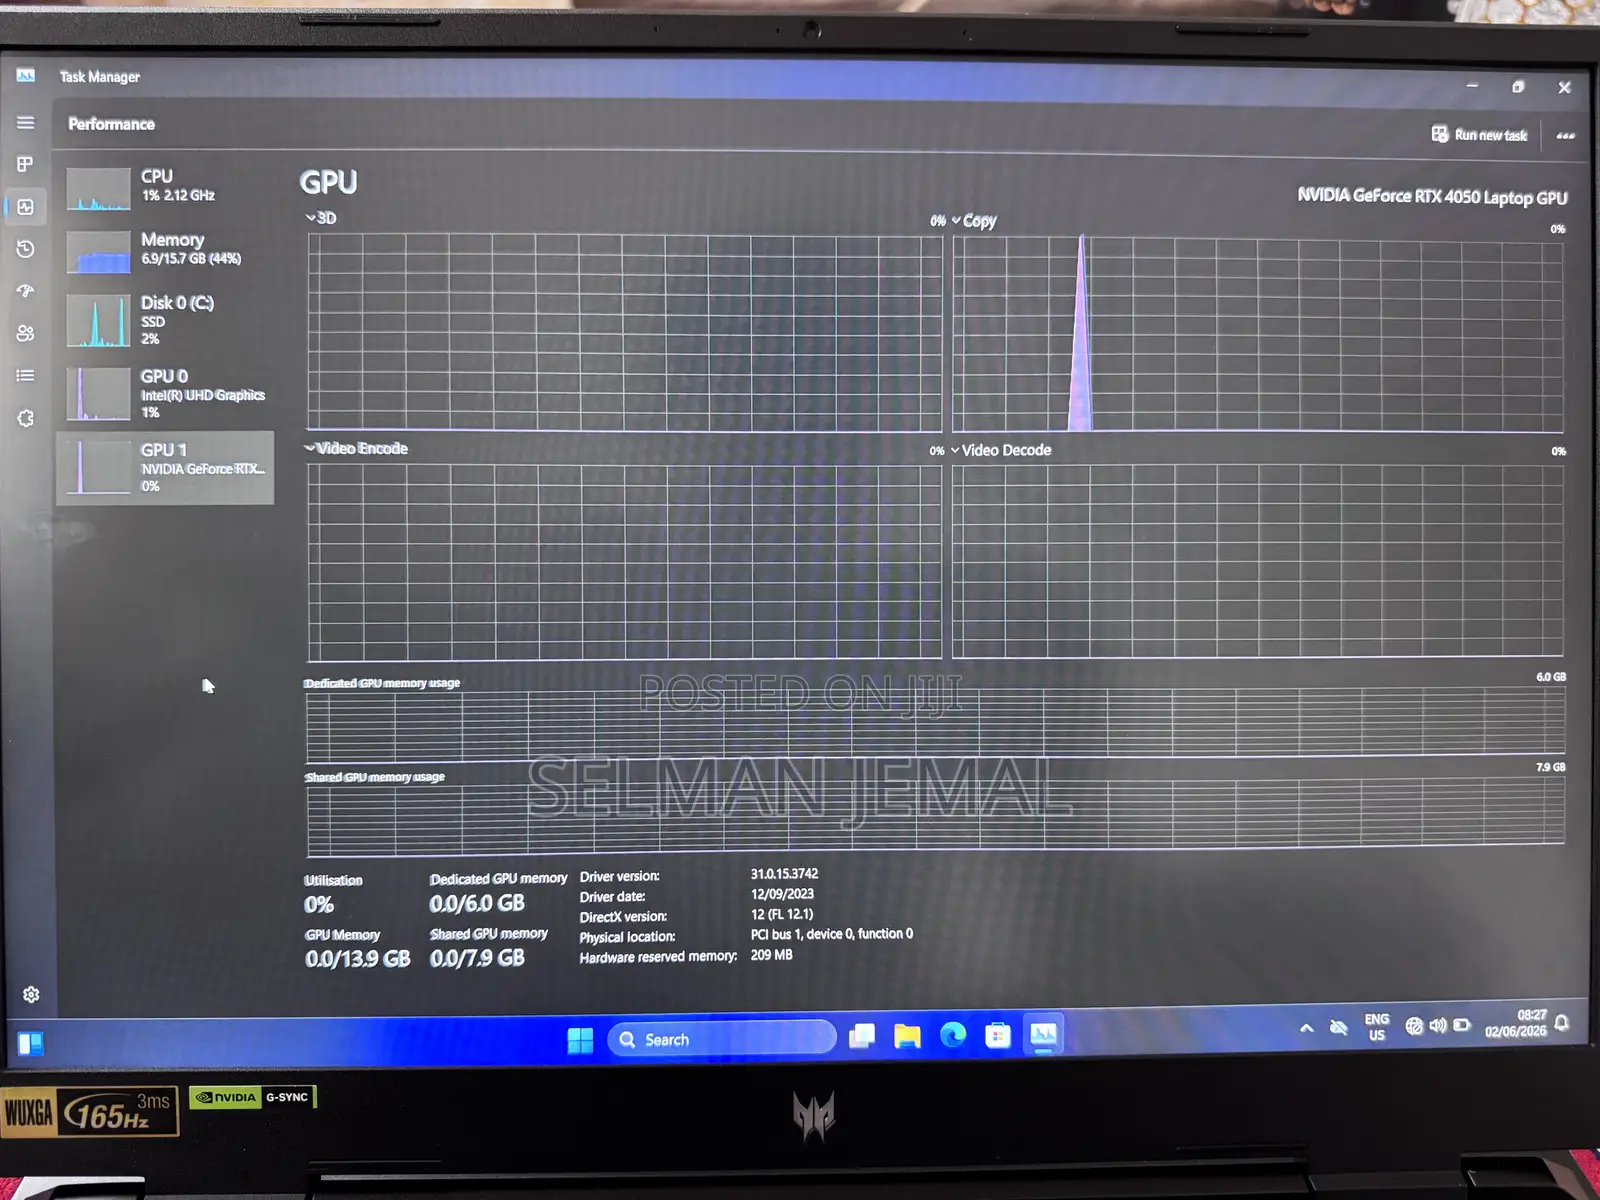The image size is (1600, 1200).
Task: Open the Services icon in sidebar
Action: pyautogui.click(x=26, y=418)
